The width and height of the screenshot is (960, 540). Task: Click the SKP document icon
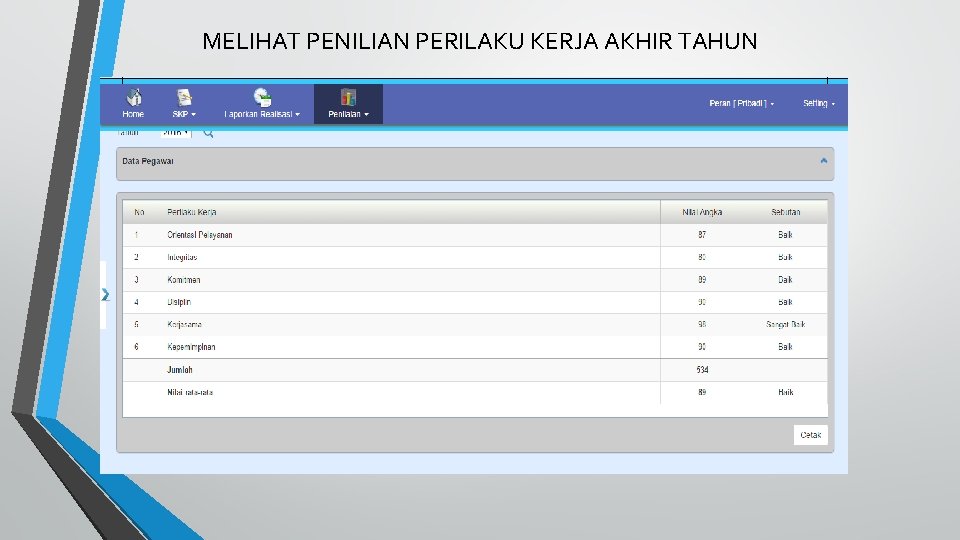[x=184, y=97]
